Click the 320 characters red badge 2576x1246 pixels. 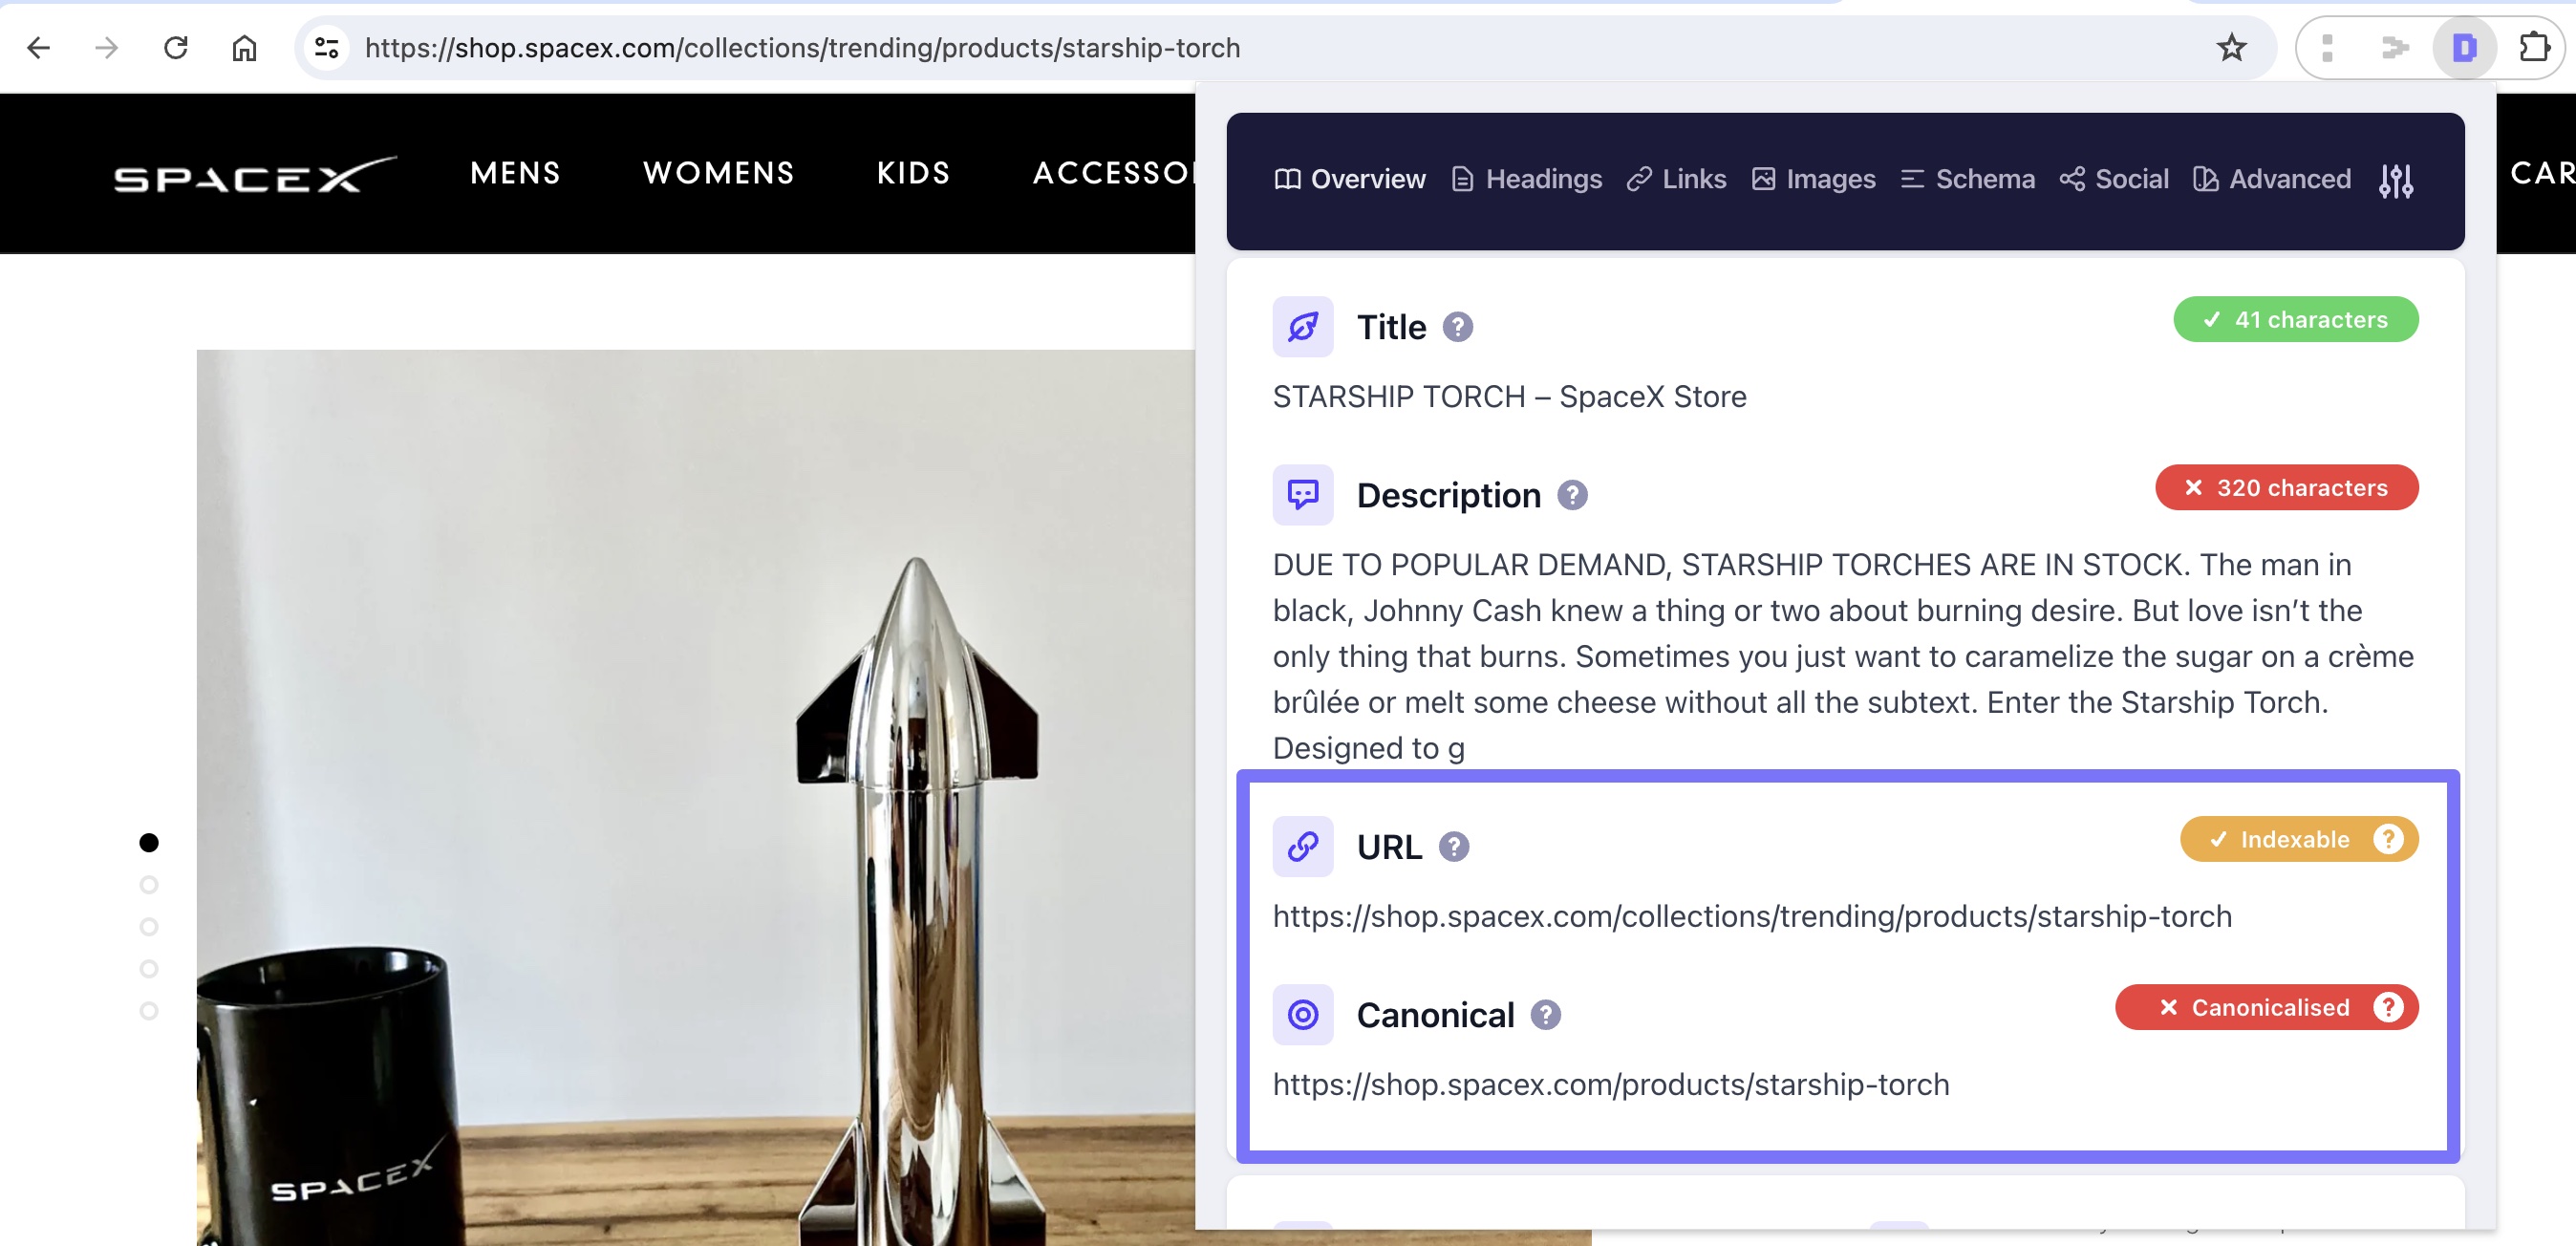click(2286, 488)
